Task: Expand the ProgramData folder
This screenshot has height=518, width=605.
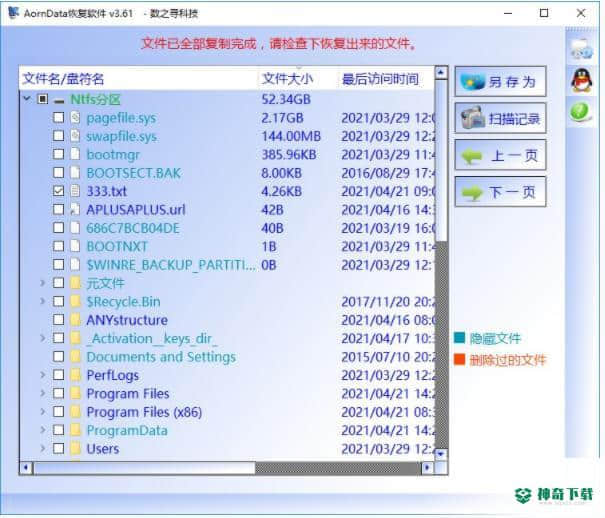Action: [x=43, y=430]
